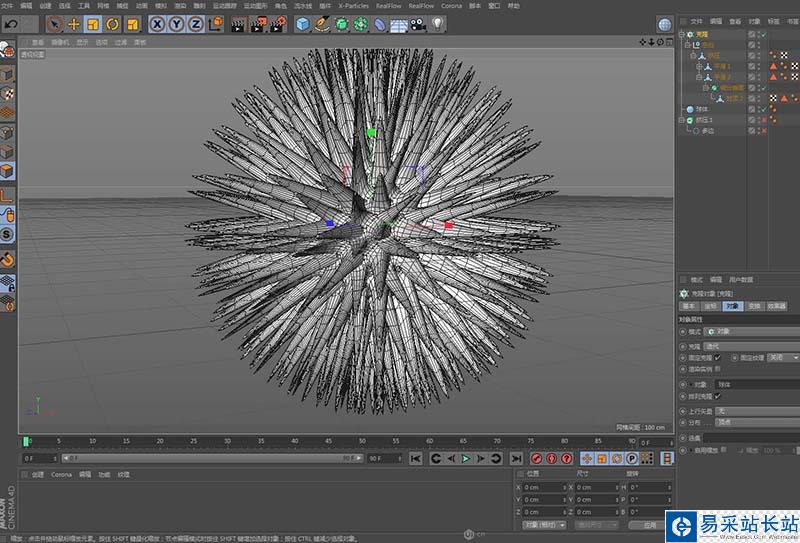
Task: Select the Move tool
Action: point(74,23)
